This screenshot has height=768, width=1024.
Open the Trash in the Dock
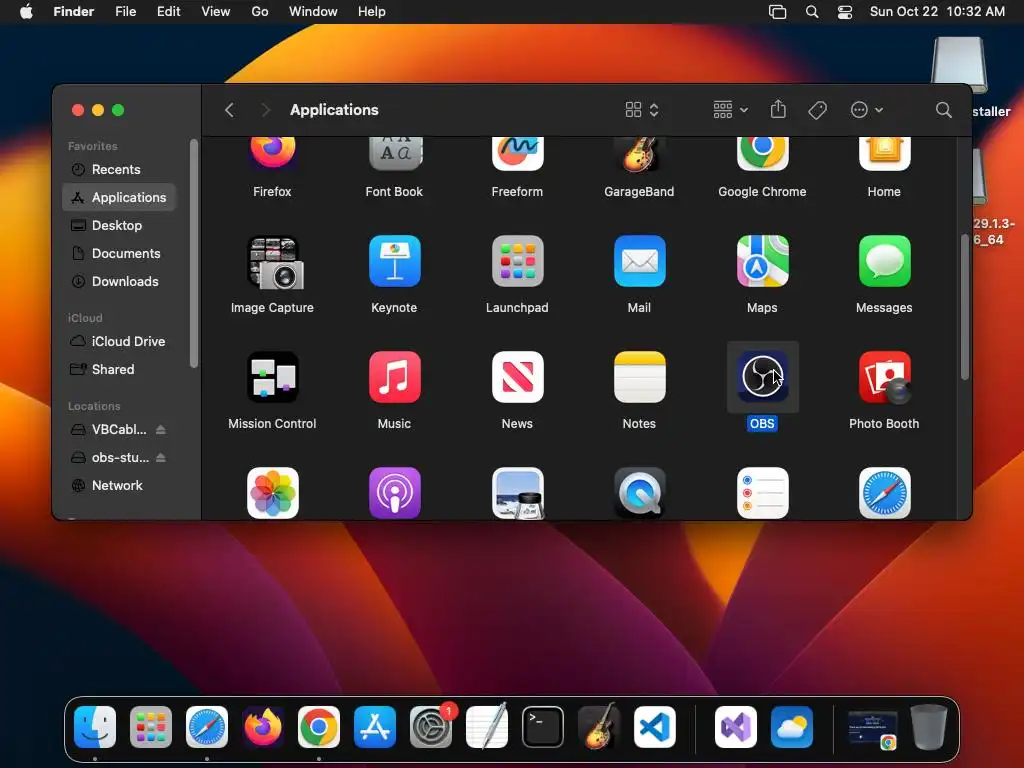coord(929,727)
